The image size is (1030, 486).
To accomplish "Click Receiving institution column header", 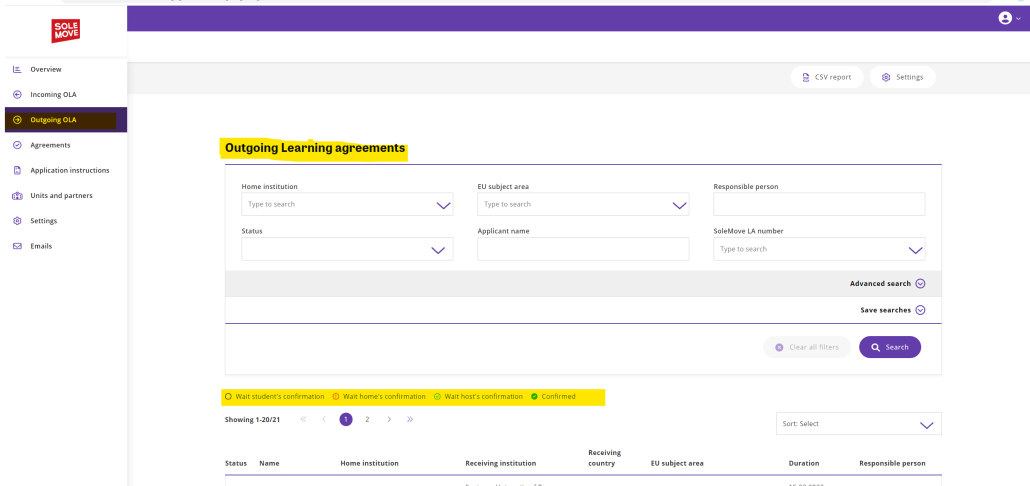I will (501, 464).
